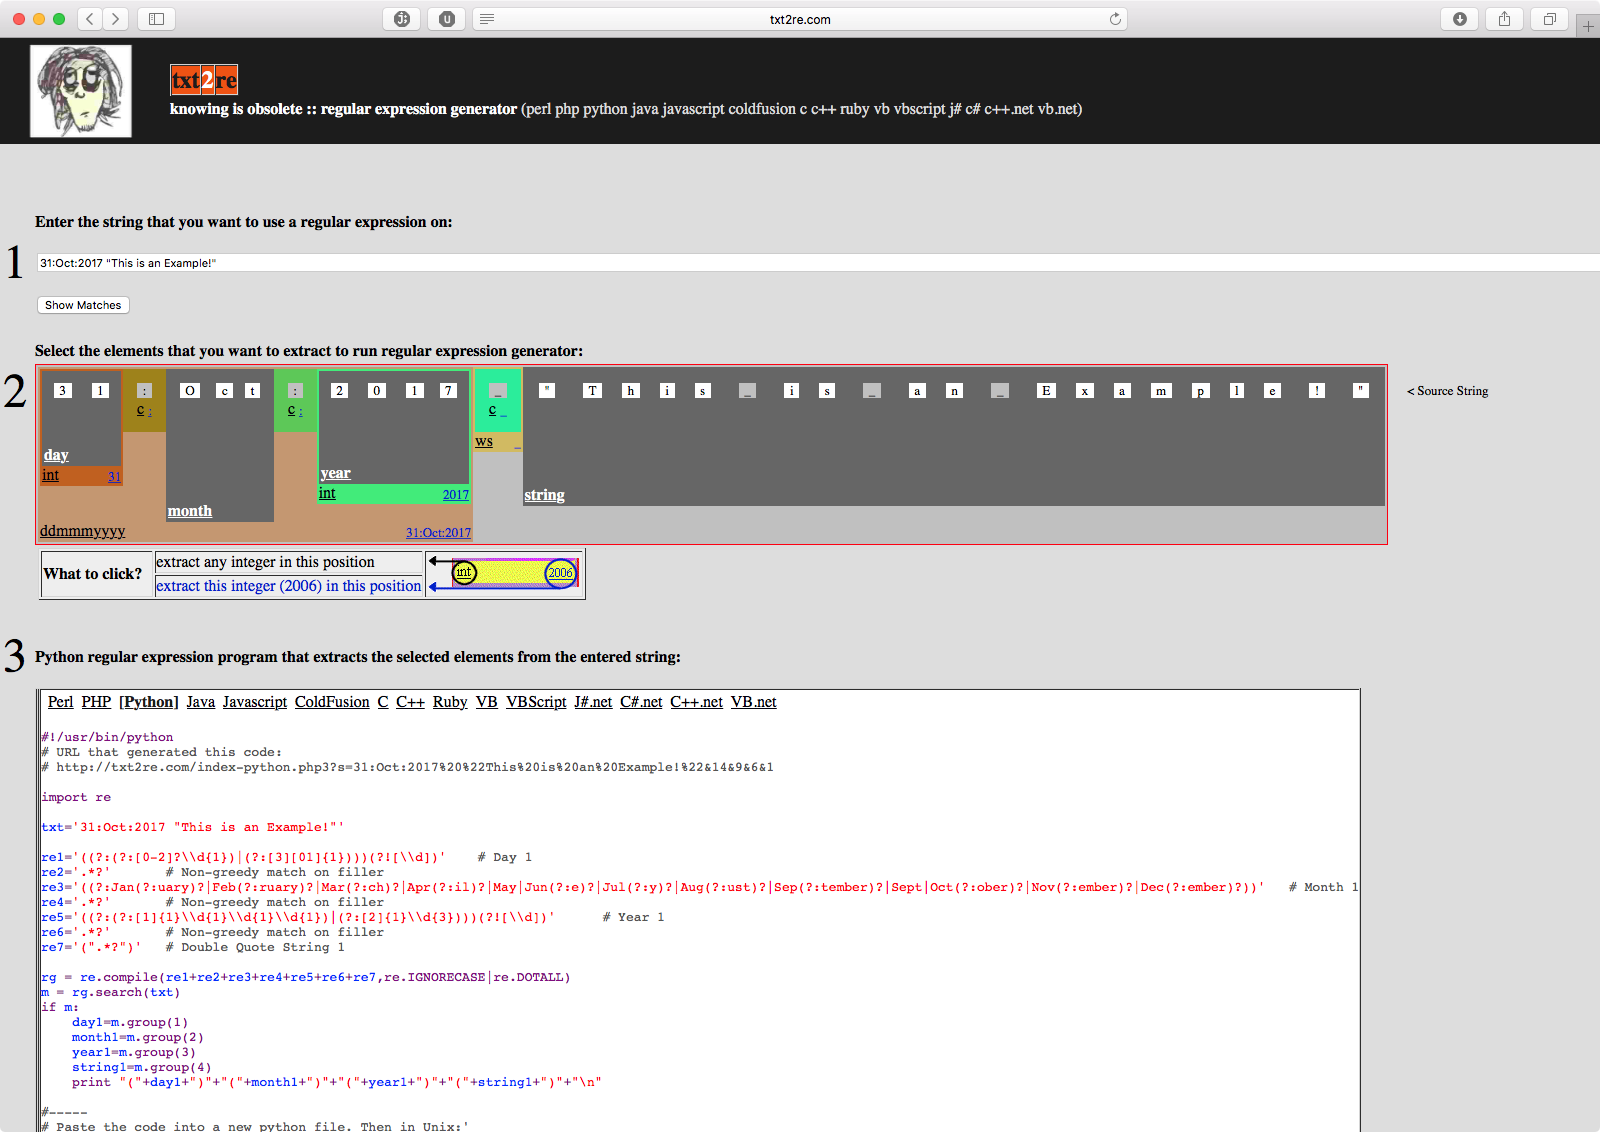Select the 'string' element link

(x=544, y=495)
